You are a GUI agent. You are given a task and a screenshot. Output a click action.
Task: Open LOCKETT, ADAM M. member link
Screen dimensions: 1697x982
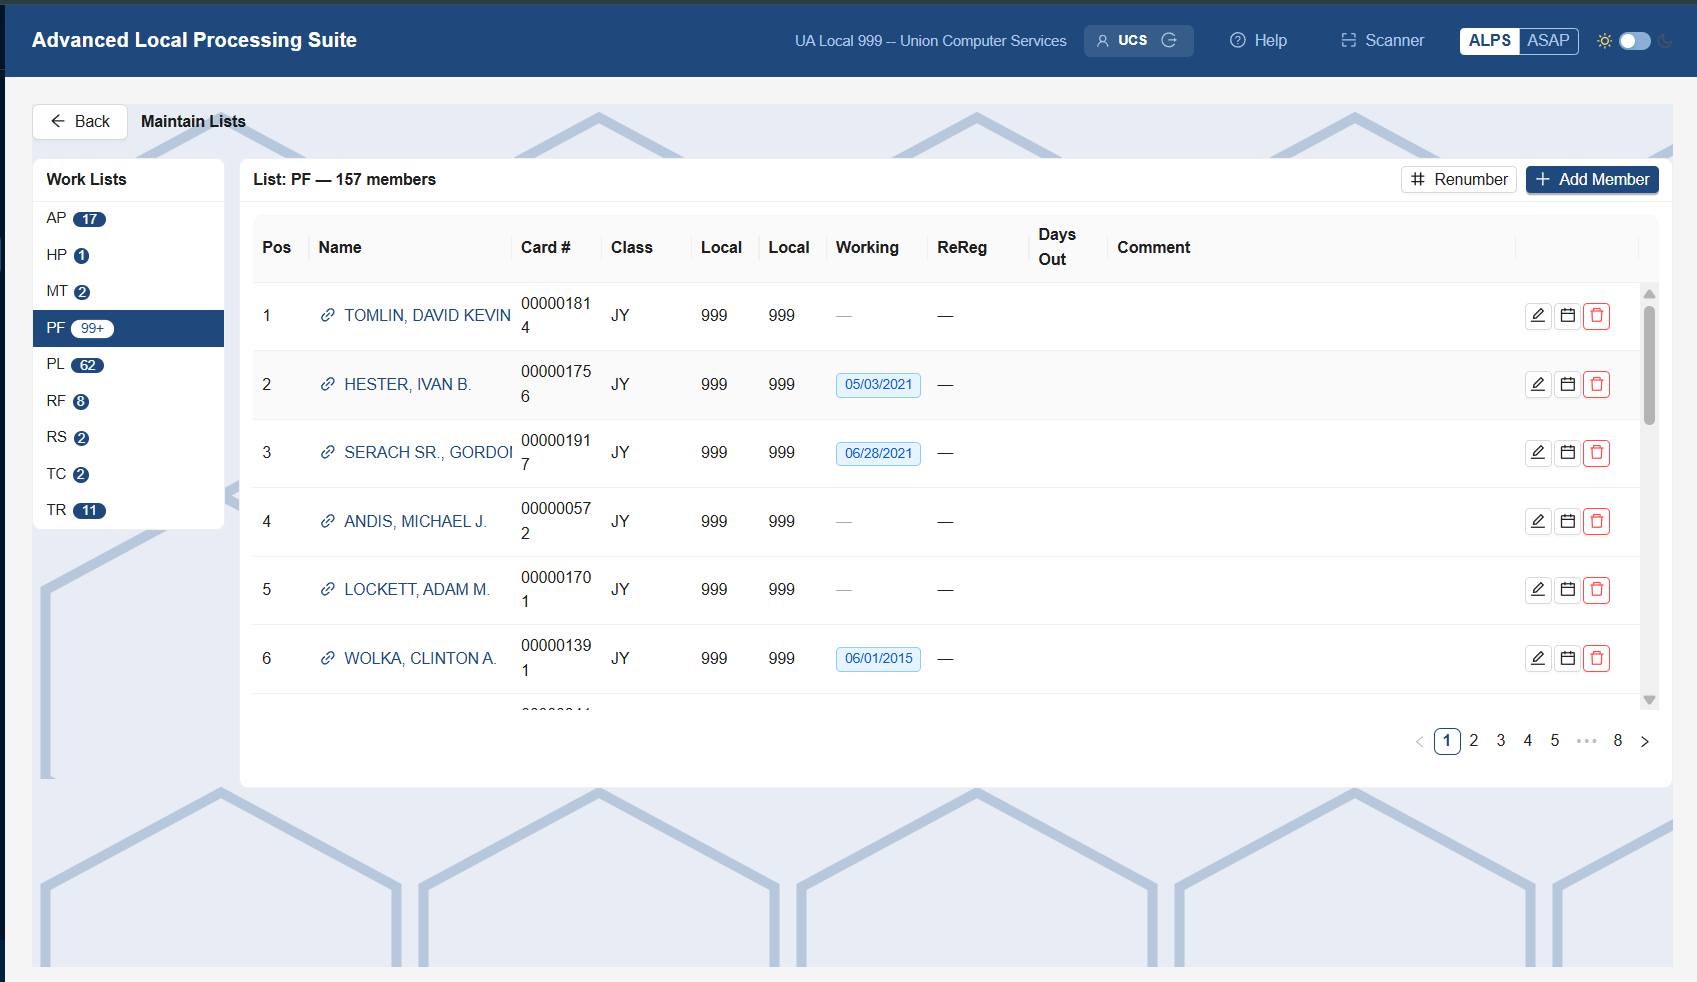point(416,590)
